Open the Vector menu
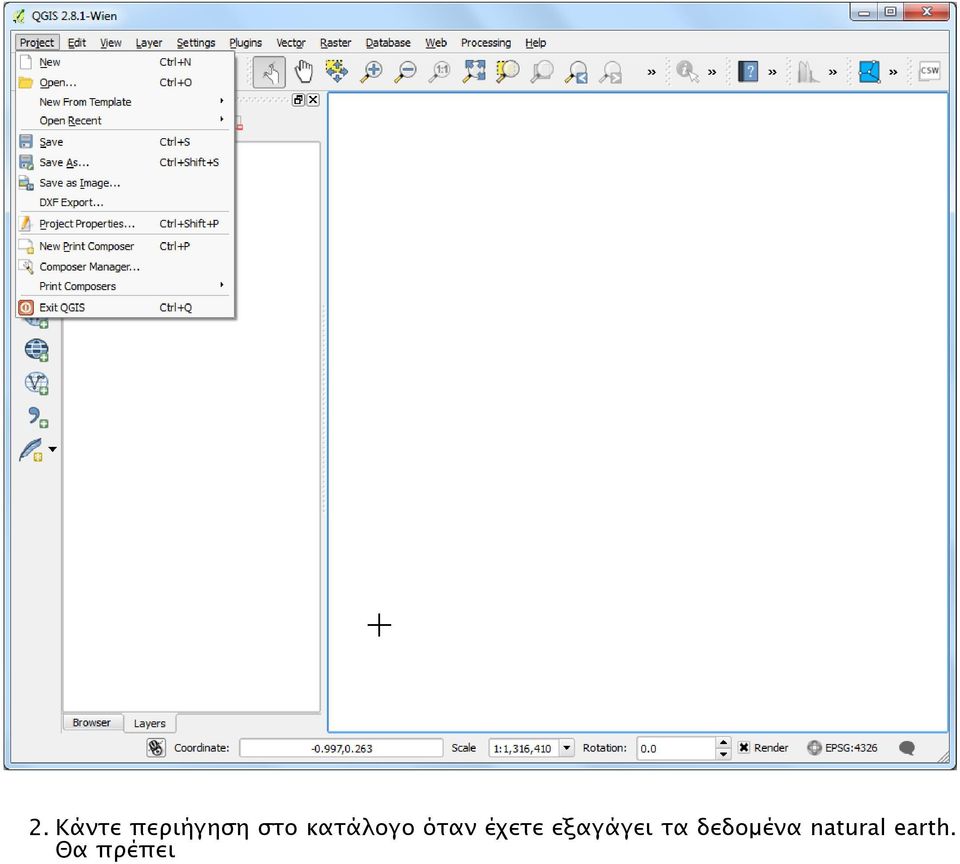This screenshot has height=864, width=960. 291,43
